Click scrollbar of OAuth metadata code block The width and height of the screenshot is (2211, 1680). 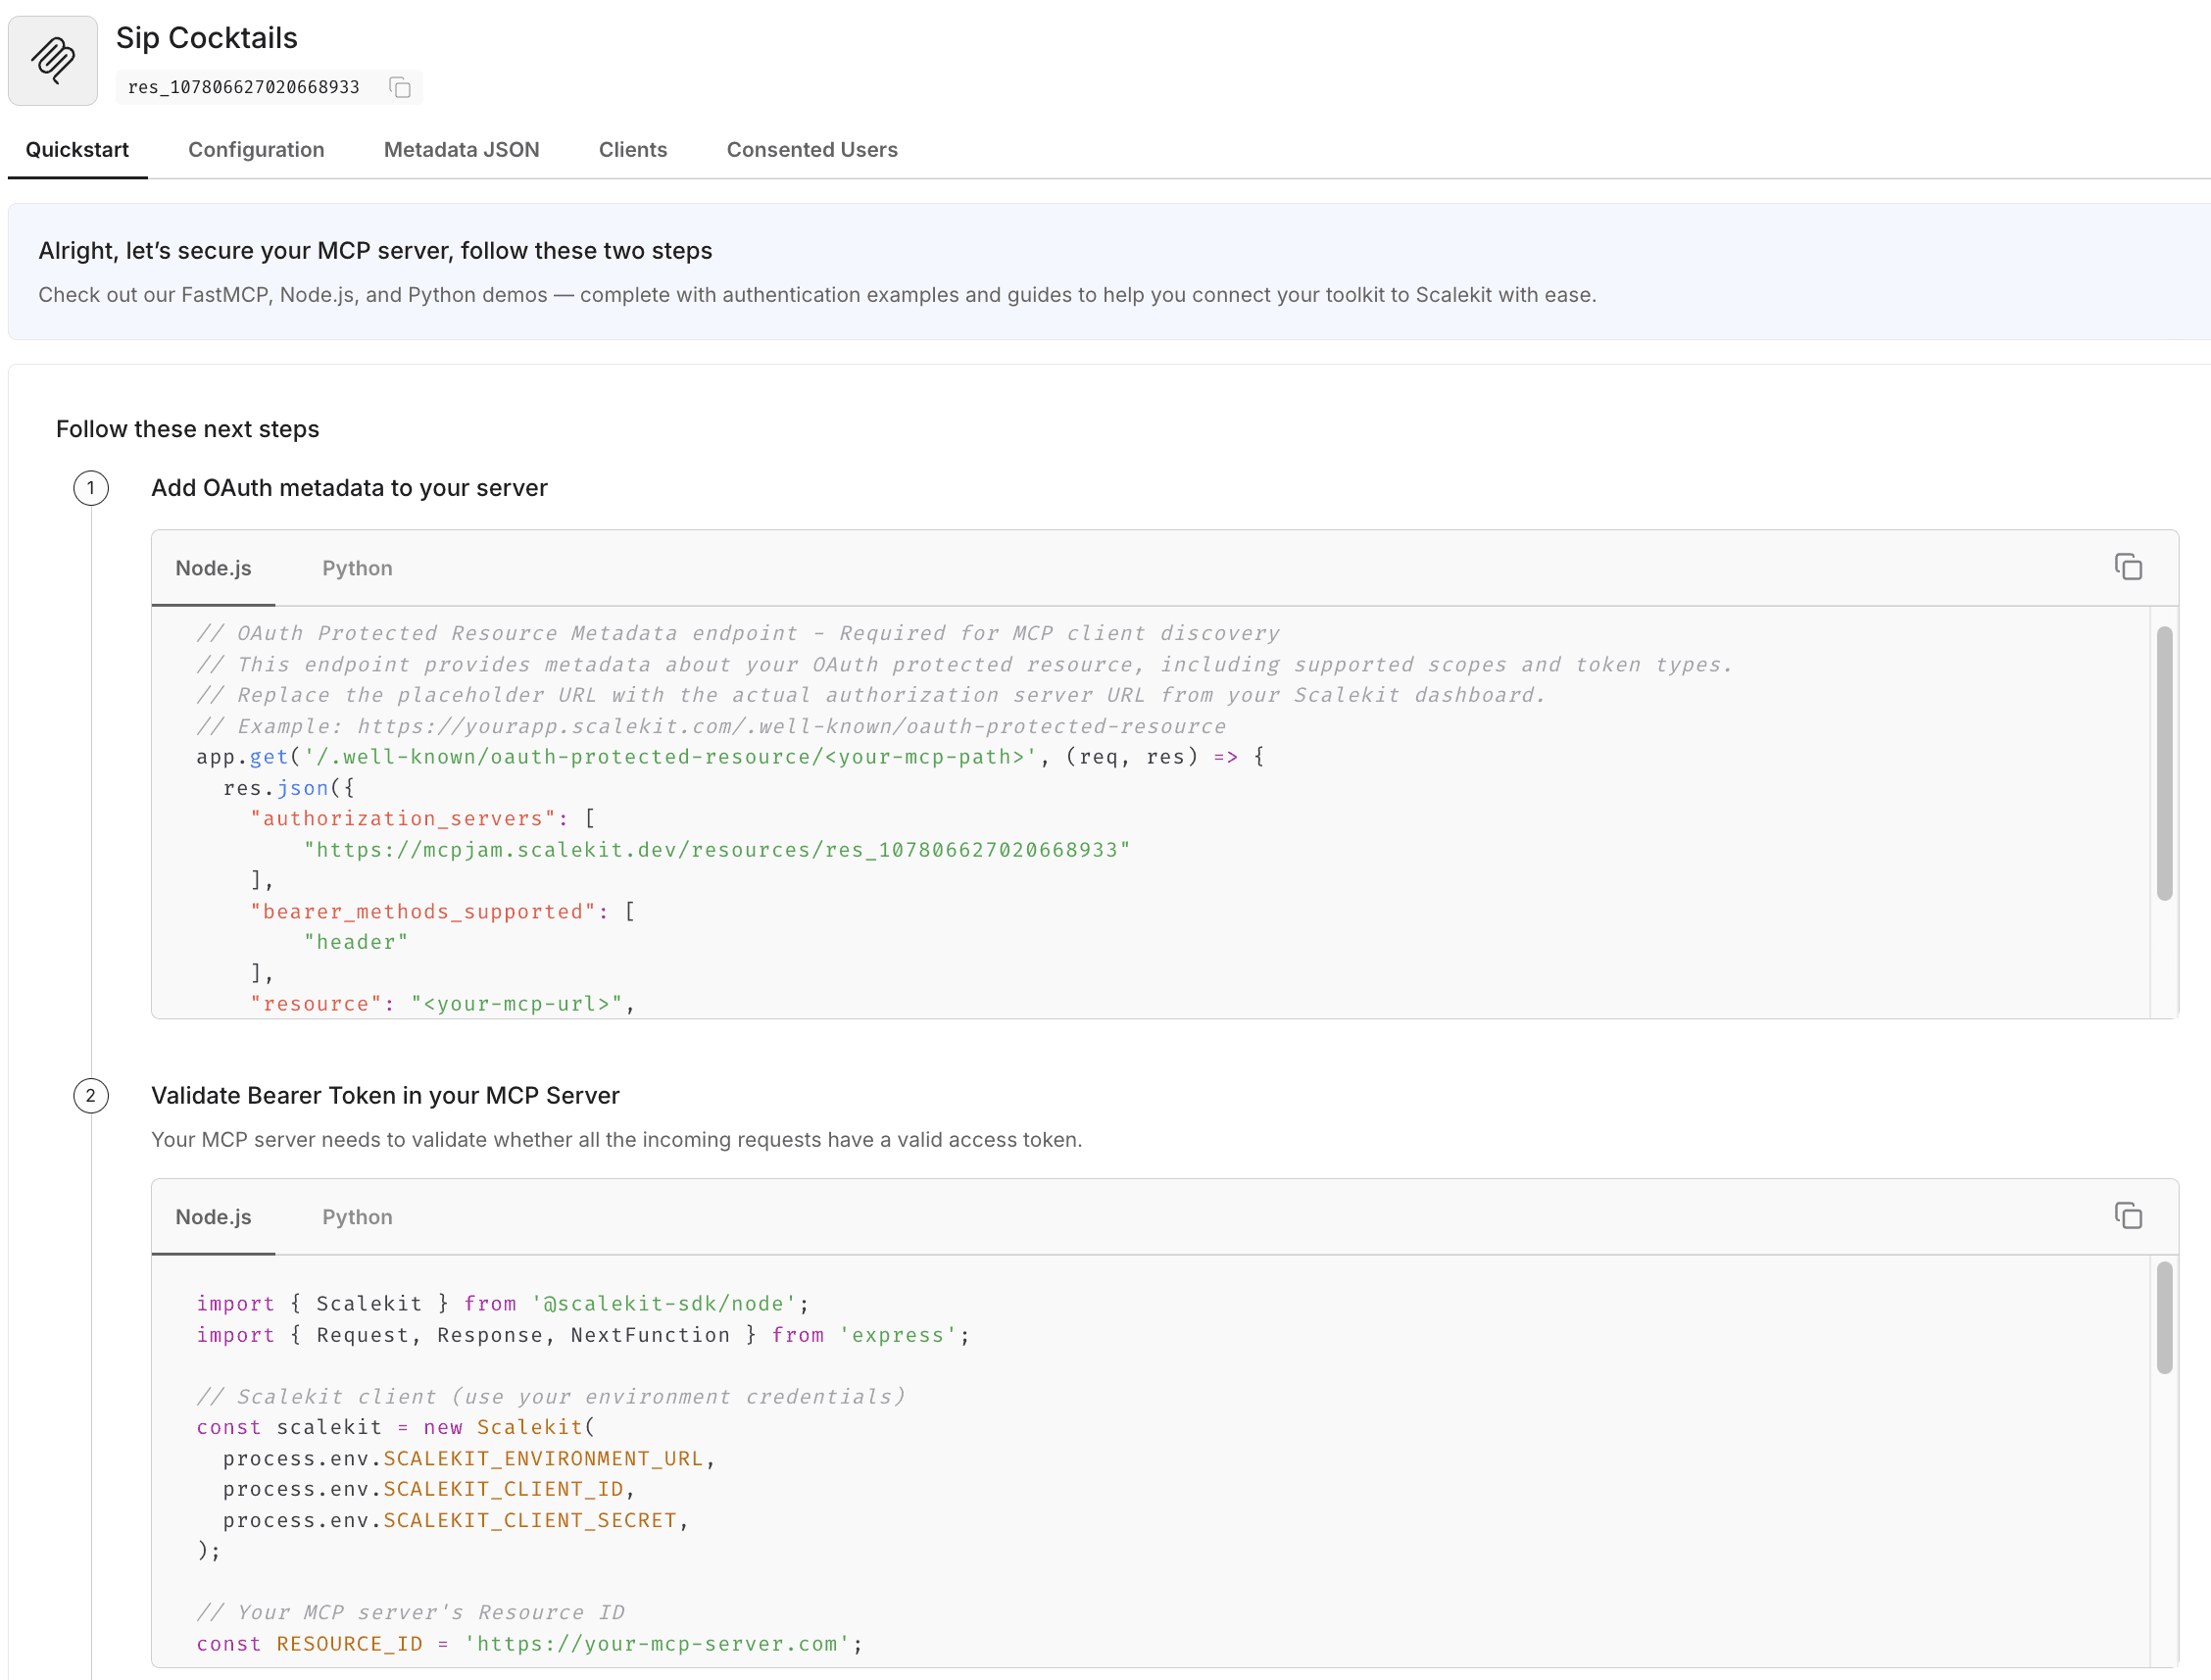point(2164,763)
